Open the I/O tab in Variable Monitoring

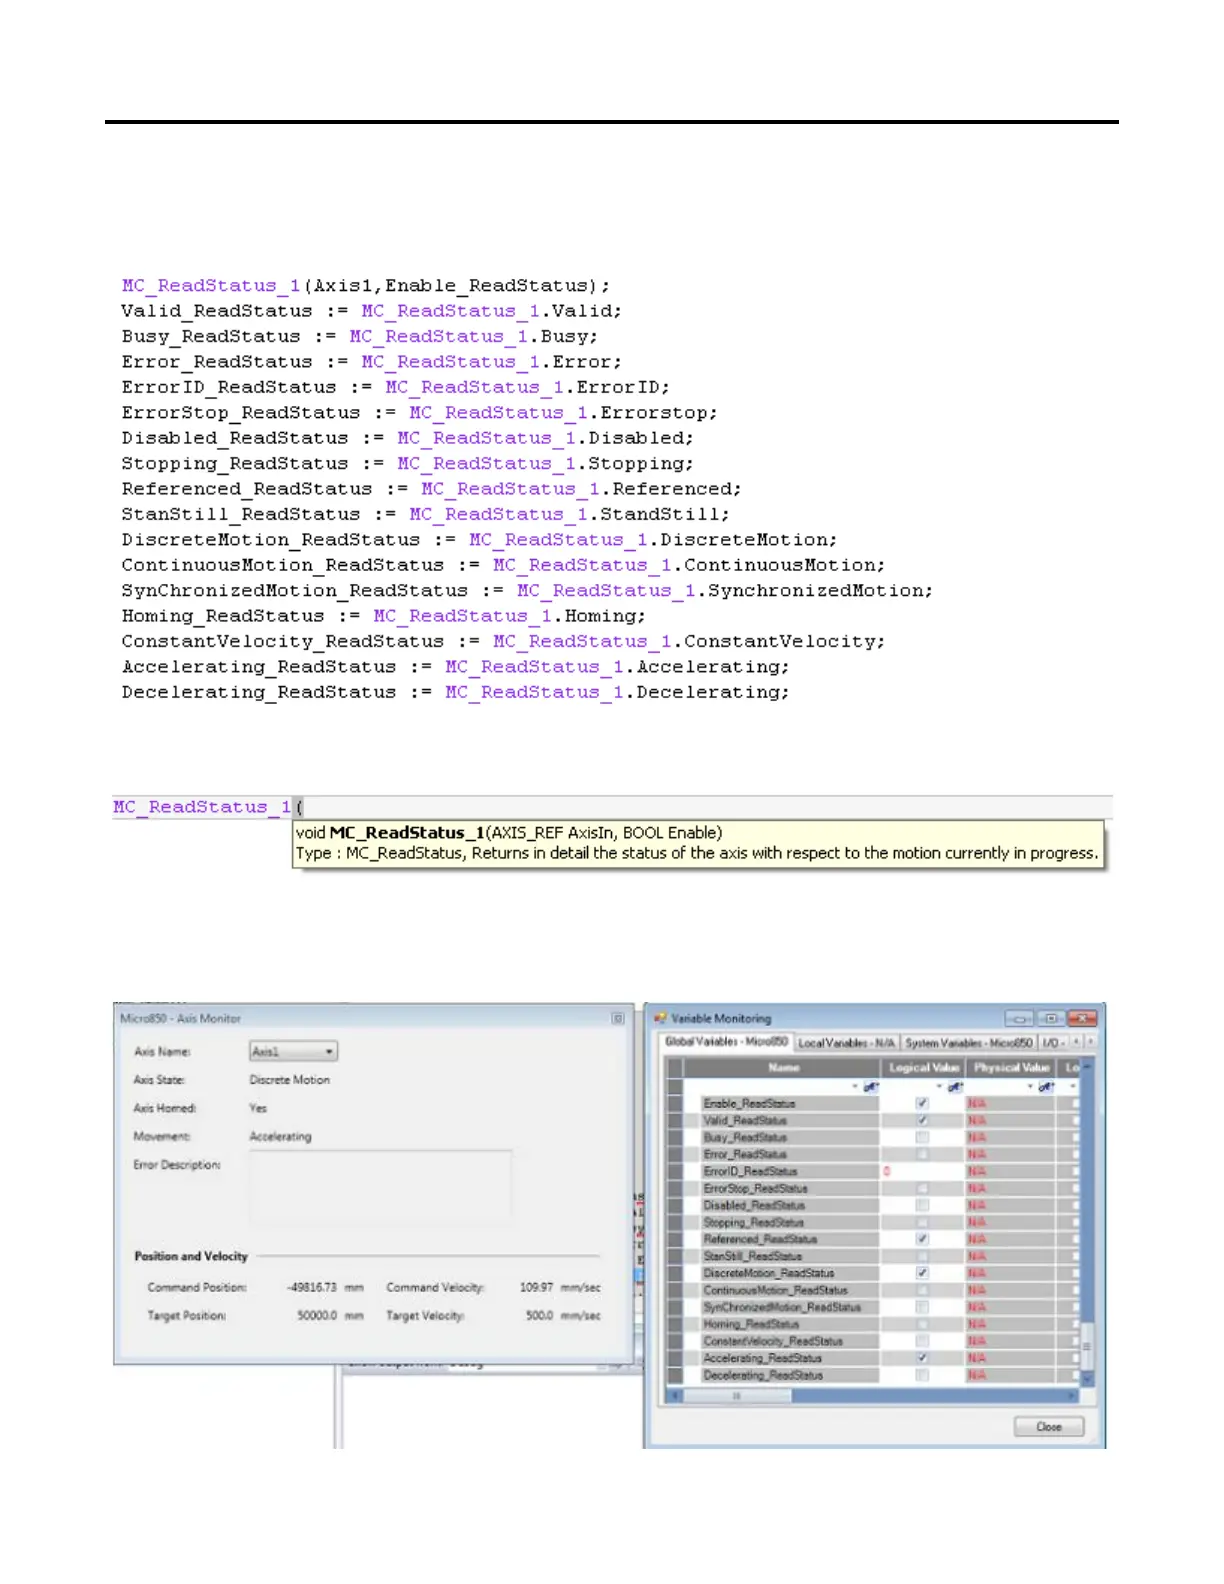click(x=1052, y=1042)
